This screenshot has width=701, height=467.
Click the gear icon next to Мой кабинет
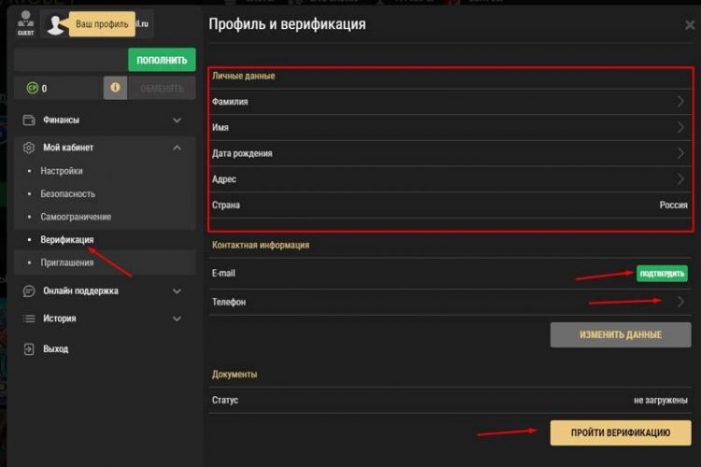tap(29, 147)
